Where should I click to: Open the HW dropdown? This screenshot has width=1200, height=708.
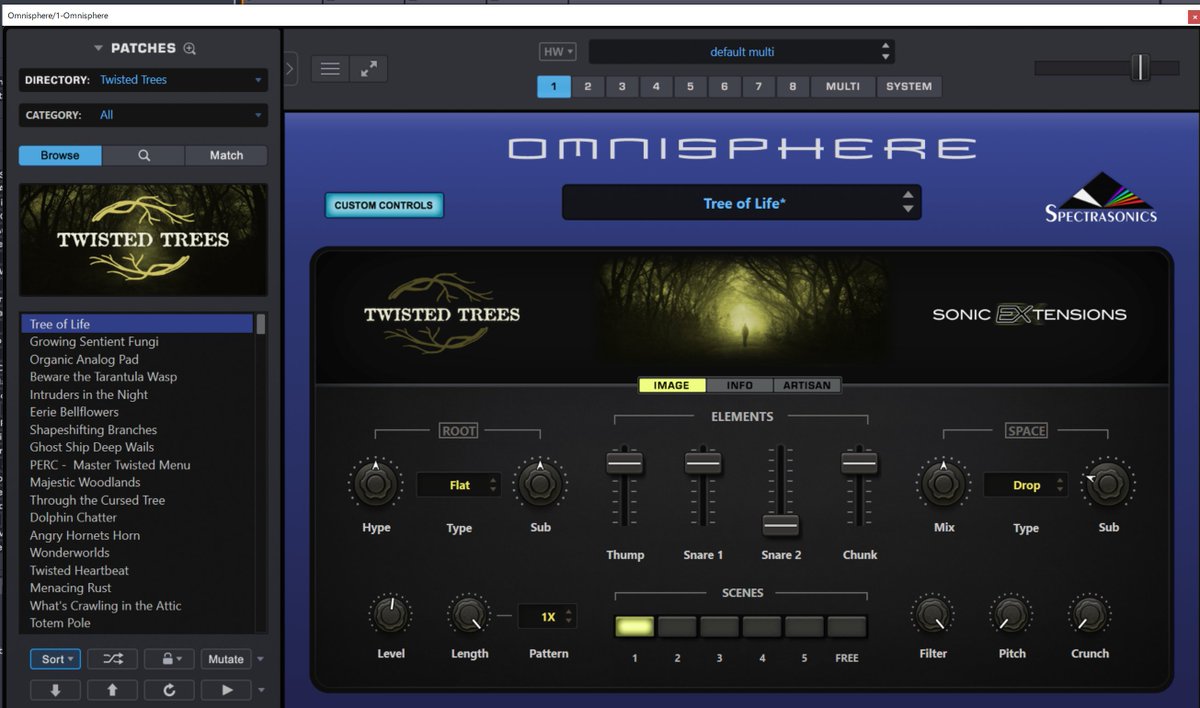(558, 52)
